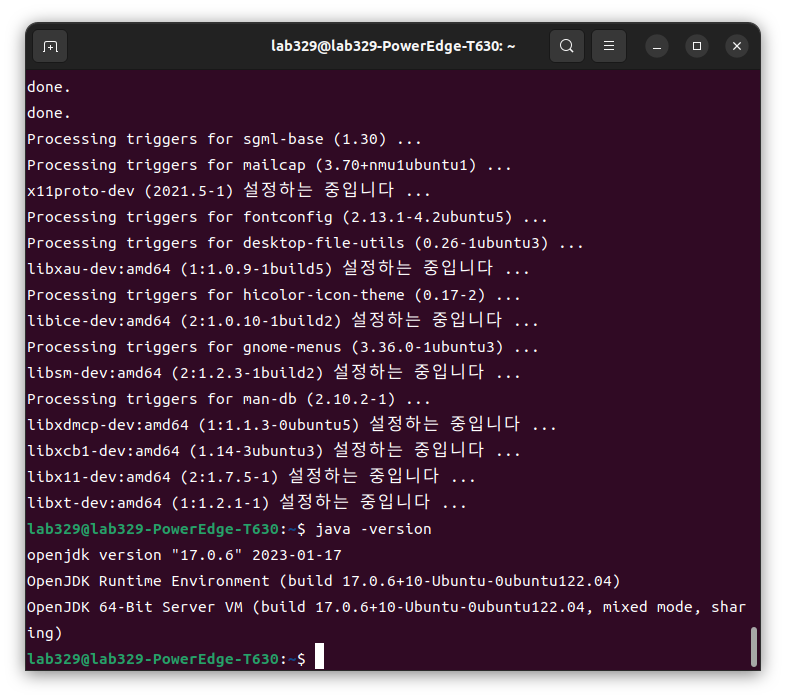
Task: Click the desktop-file-utils triggers line
Action: click(x=305, y=243)
